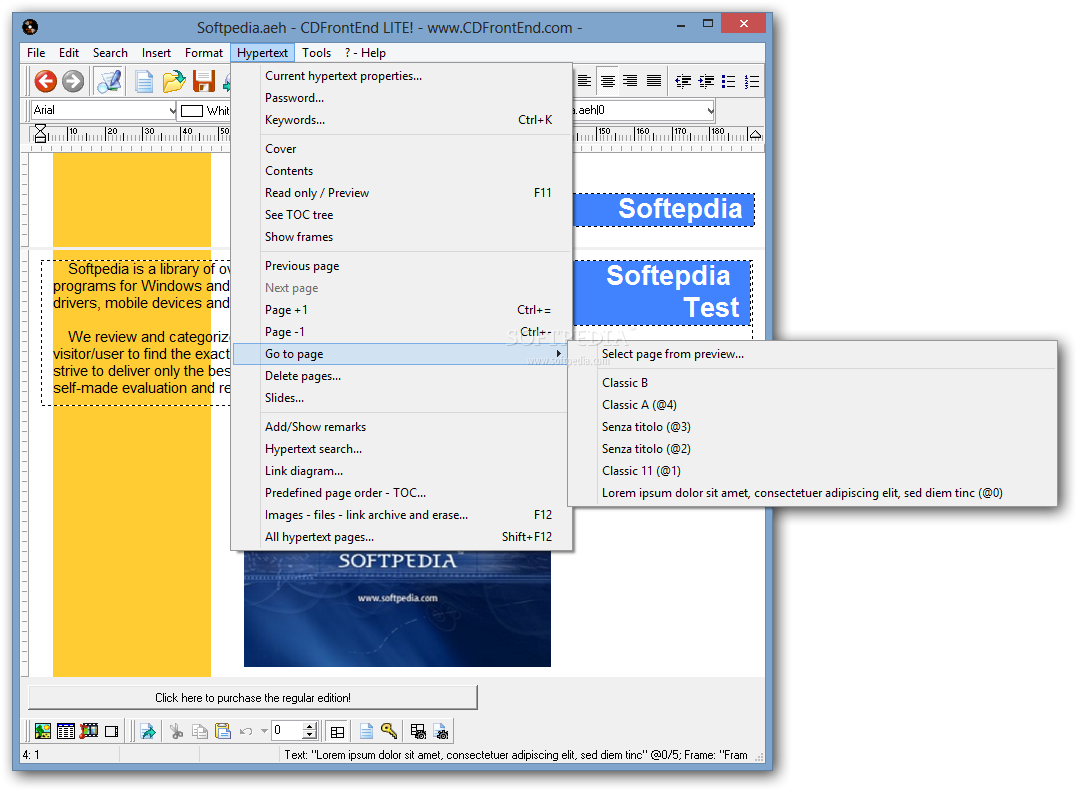
Task: Toggle the bulleted list icon
Action: [x=729, y=81]
